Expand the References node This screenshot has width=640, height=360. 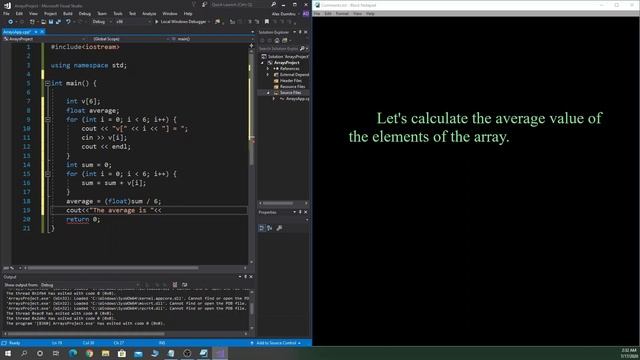coord(268,69)
